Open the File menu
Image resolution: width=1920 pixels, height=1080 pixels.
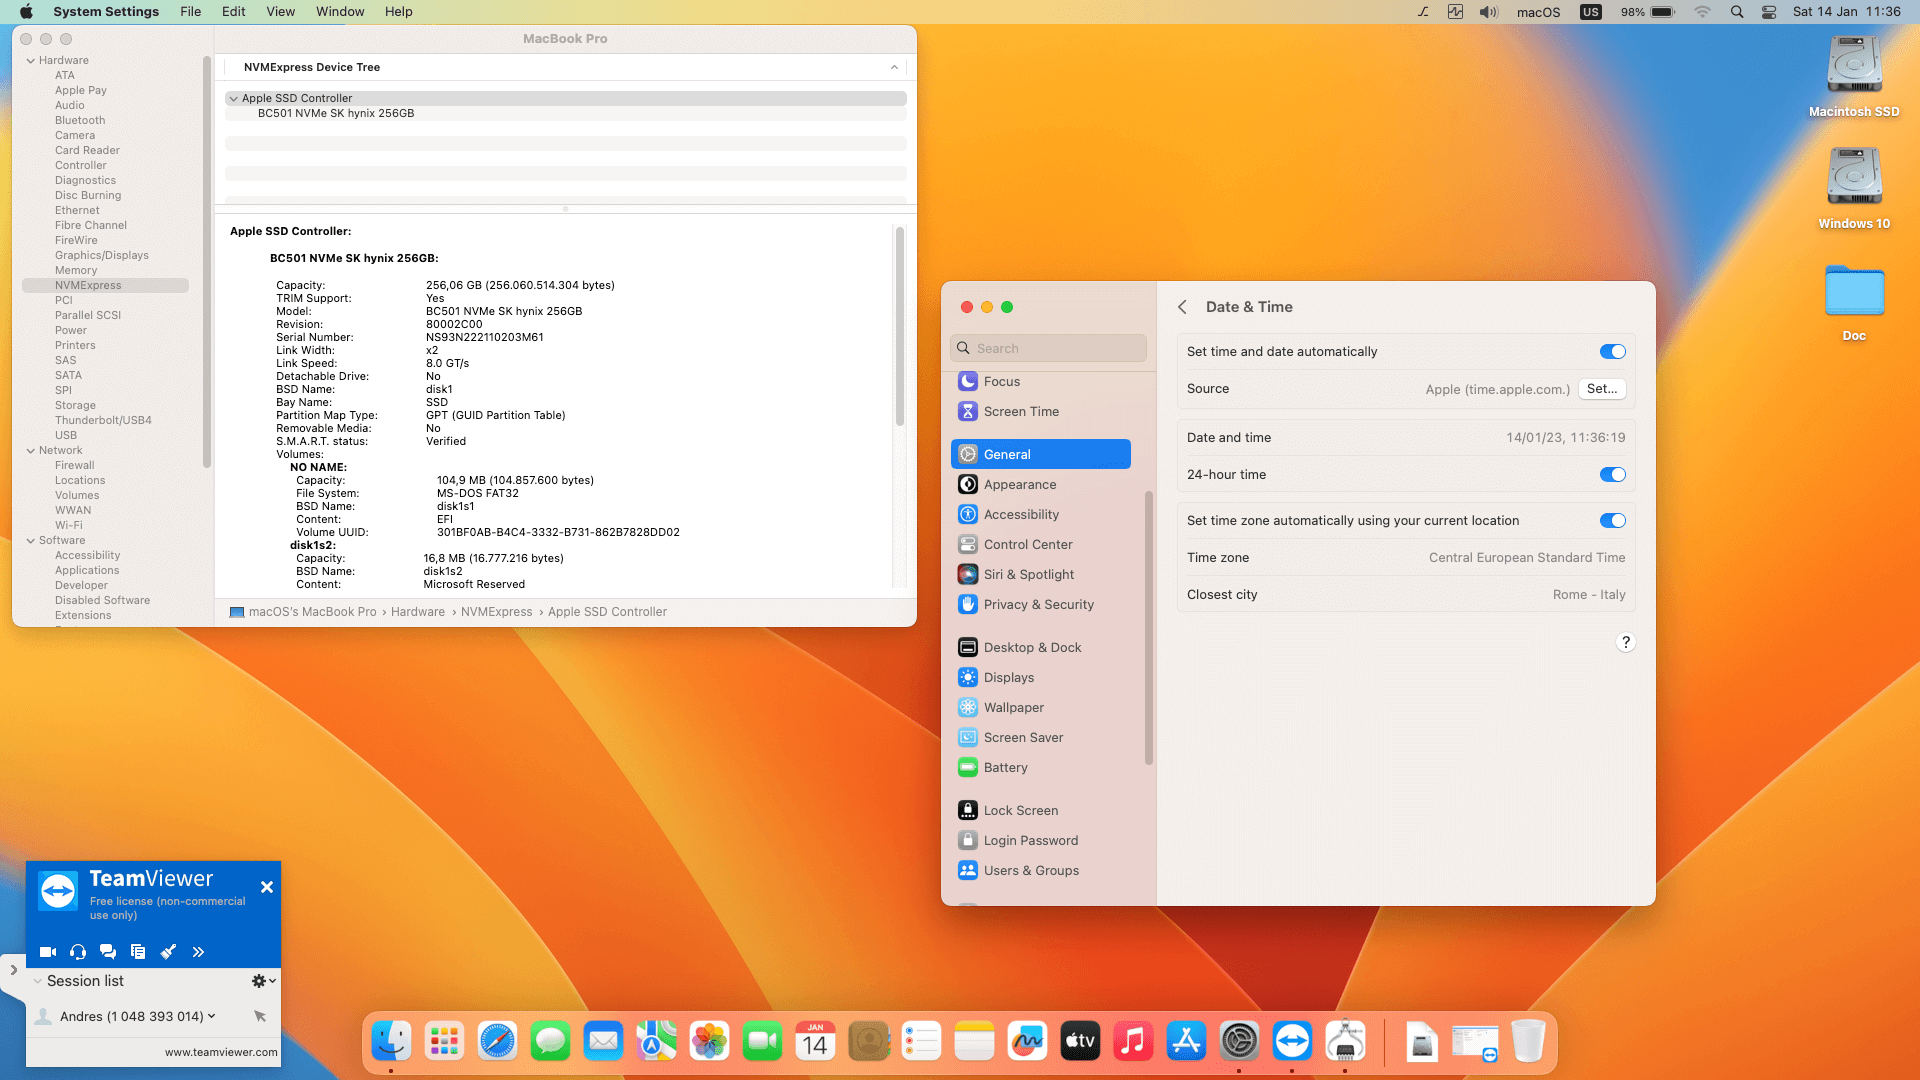[x=190, y=12]
